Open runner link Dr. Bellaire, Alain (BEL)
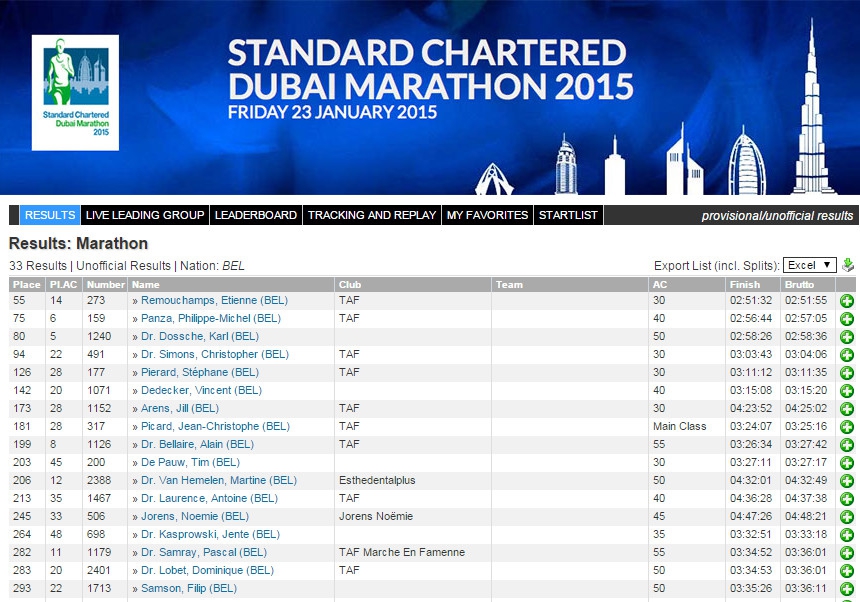Image resolution: width=860 pixels, height=602 pixels. [x=197, y=445]
